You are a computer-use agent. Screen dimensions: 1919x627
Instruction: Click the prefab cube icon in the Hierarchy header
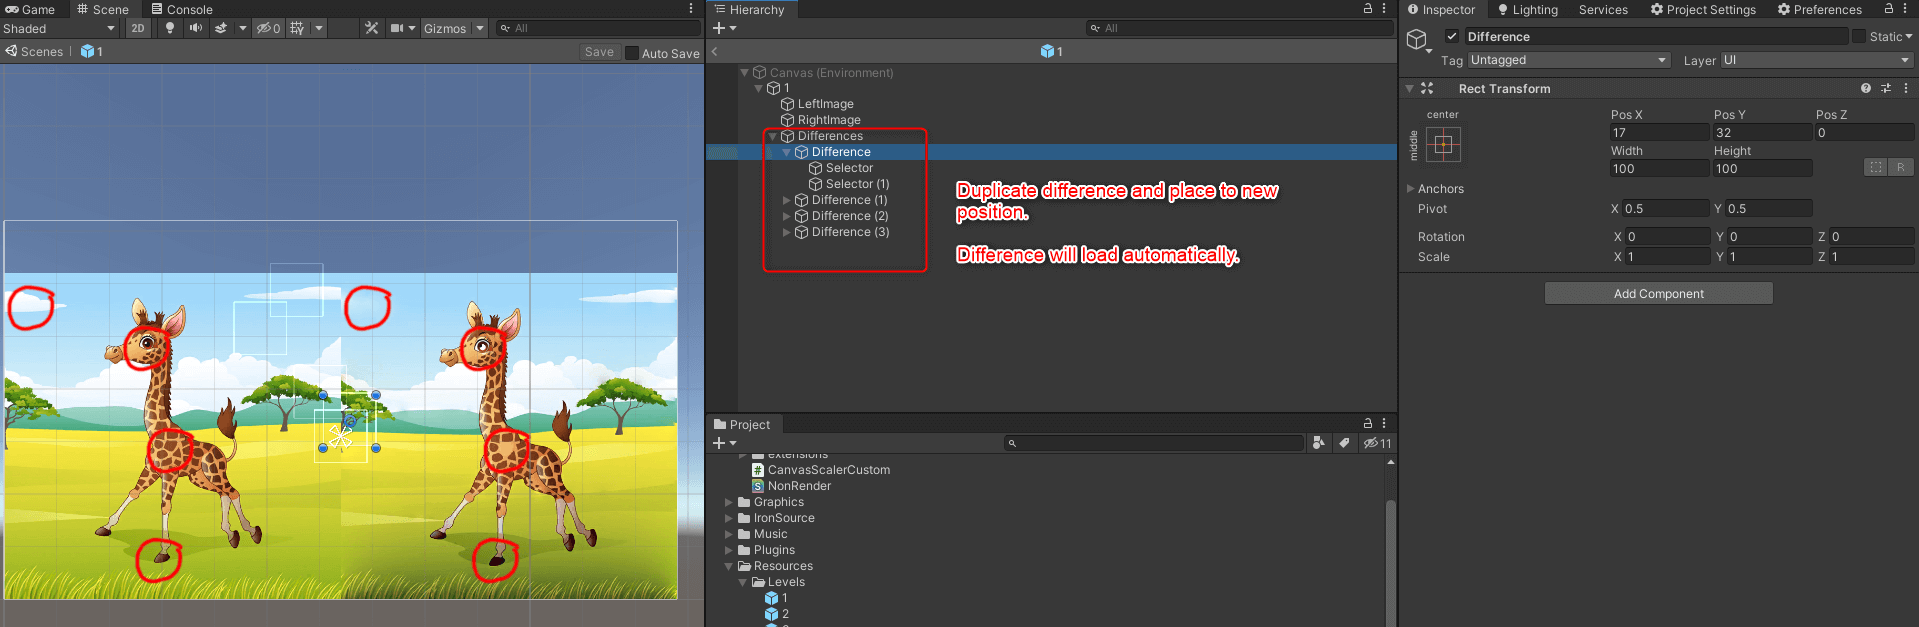click(x=1047, y=51)
